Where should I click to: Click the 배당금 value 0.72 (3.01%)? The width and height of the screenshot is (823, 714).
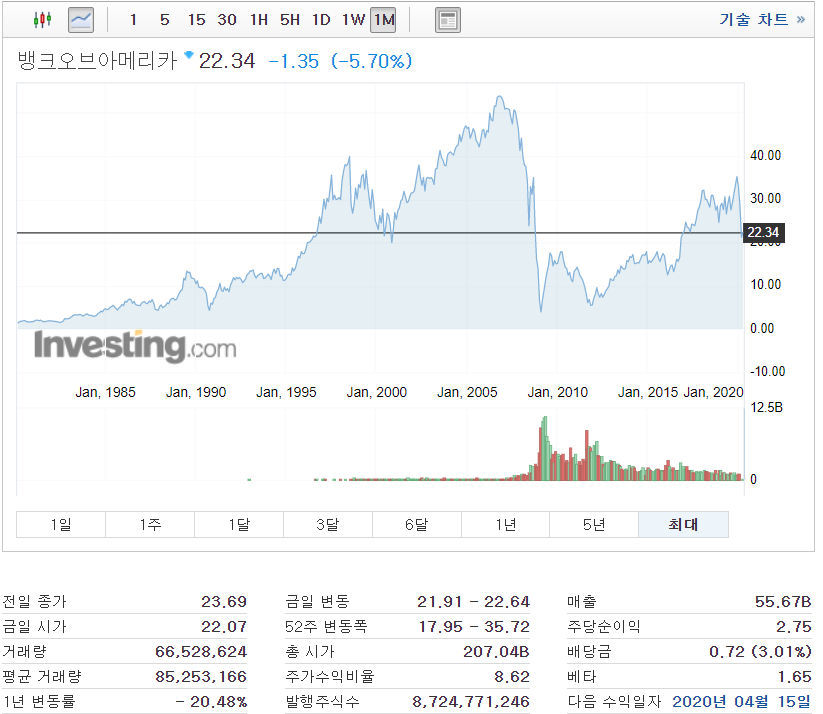click(760, 652)
